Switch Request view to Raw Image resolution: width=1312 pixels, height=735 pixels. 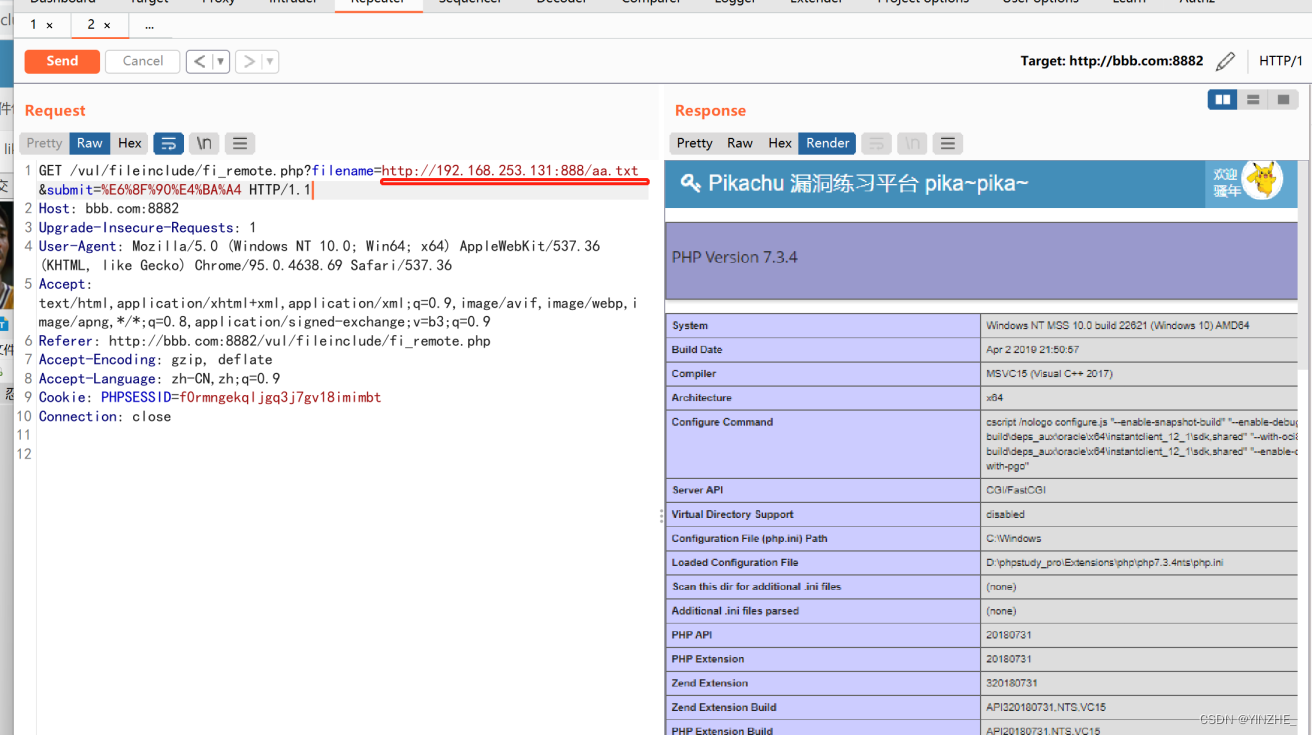(x=90, y=143)
